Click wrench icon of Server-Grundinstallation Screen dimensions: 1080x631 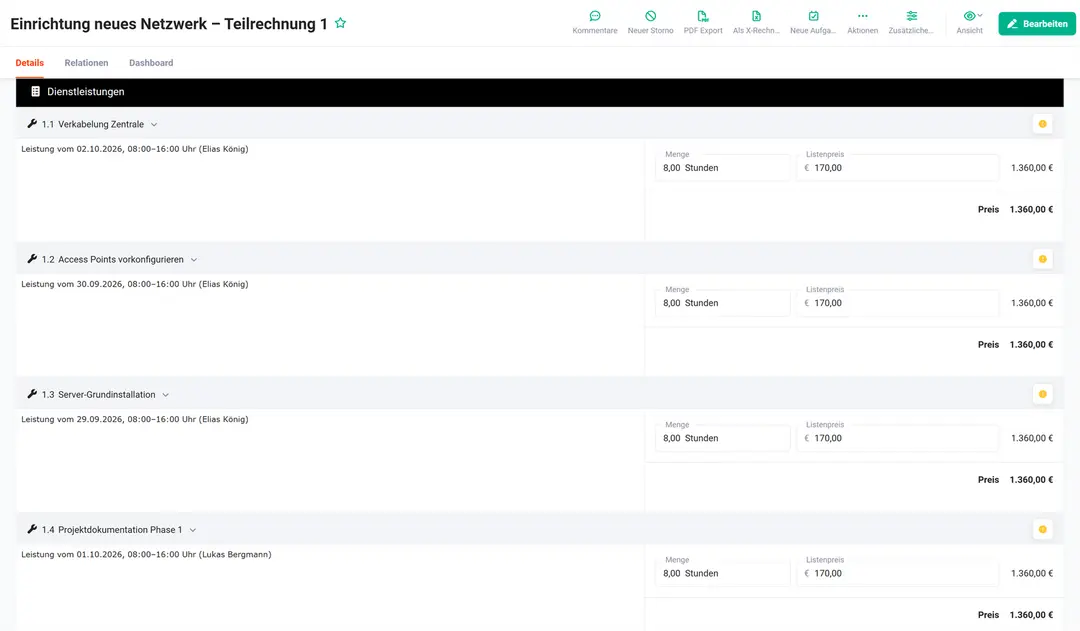(32, 394)
